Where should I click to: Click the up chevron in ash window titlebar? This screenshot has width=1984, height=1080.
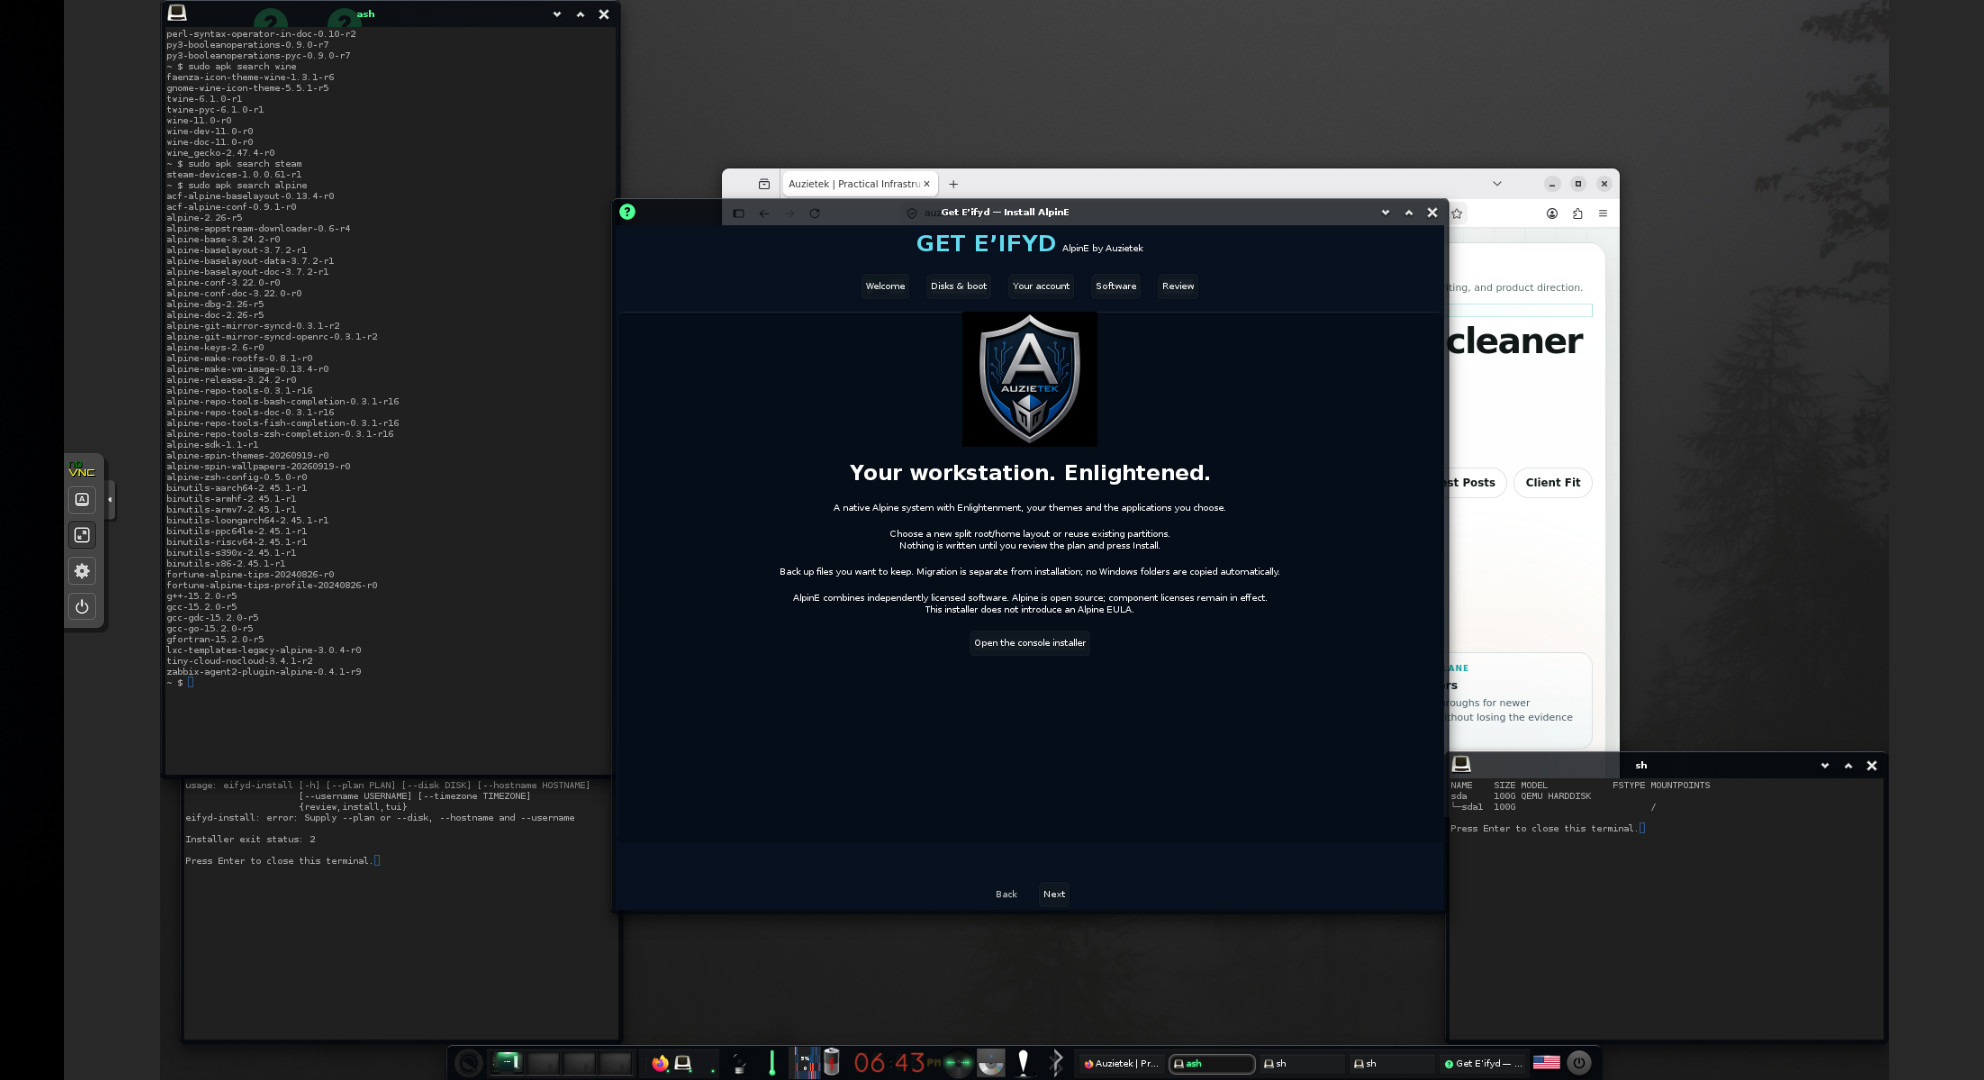pos(580,15)
